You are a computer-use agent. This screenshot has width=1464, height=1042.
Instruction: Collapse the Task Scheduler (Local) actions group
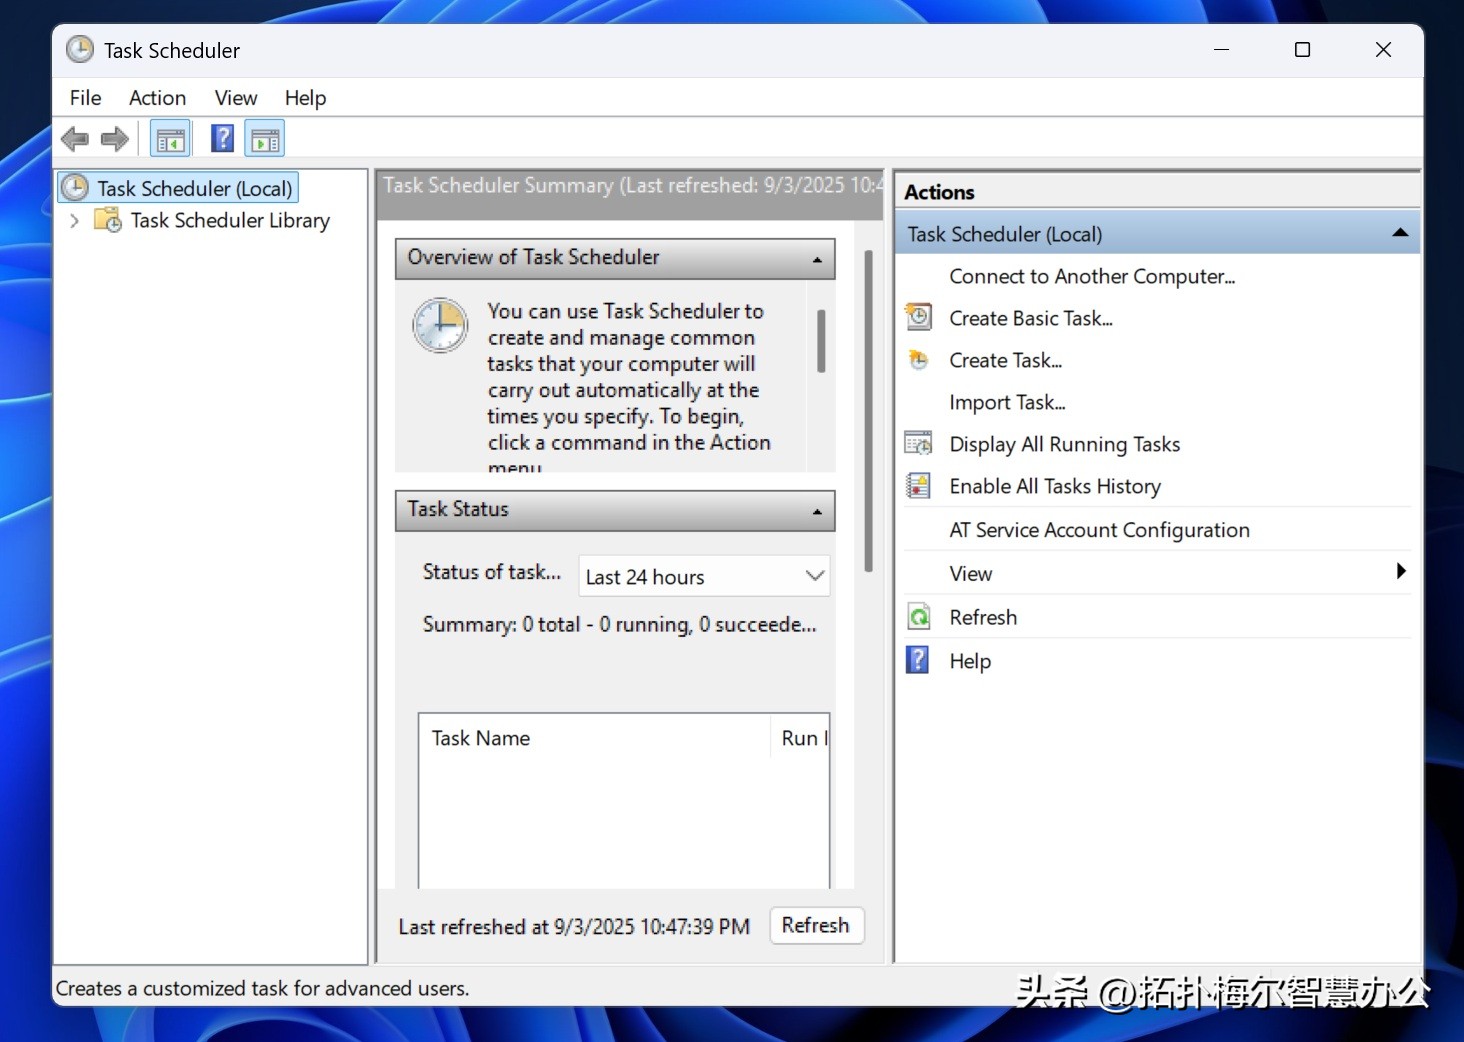(x=1400, y=233)
